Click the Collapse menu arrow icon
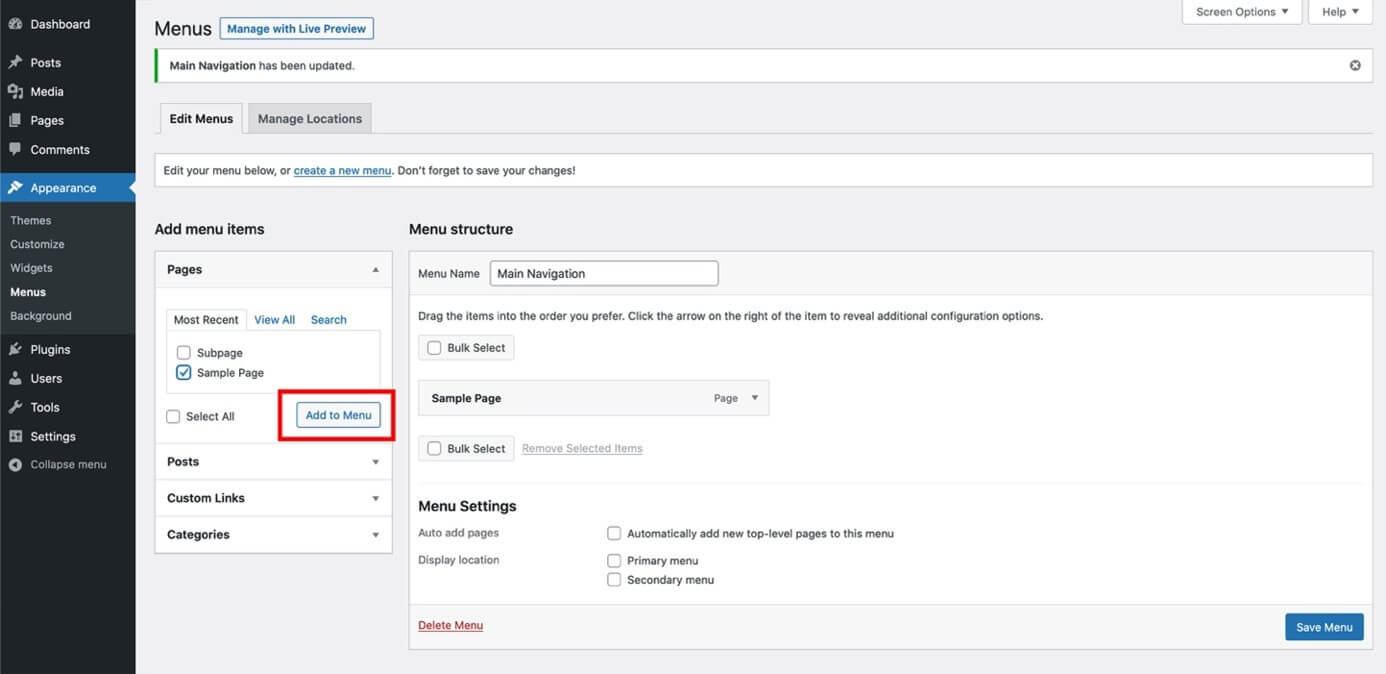The width and height of the screenshot is (1386, 674). (x=15, y=465)
